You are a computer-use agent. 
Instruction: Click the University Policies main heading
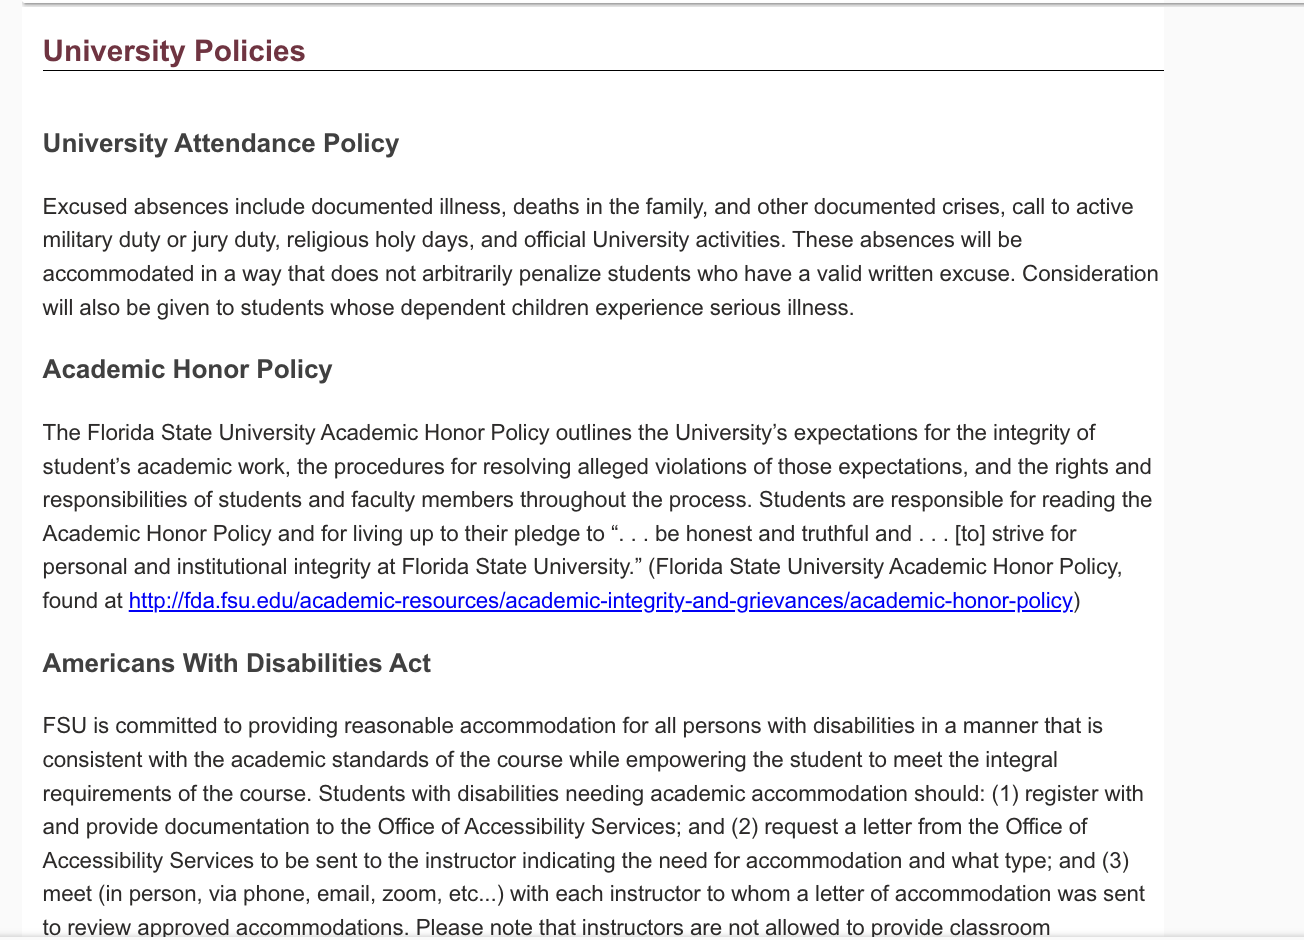click(174, 51)
